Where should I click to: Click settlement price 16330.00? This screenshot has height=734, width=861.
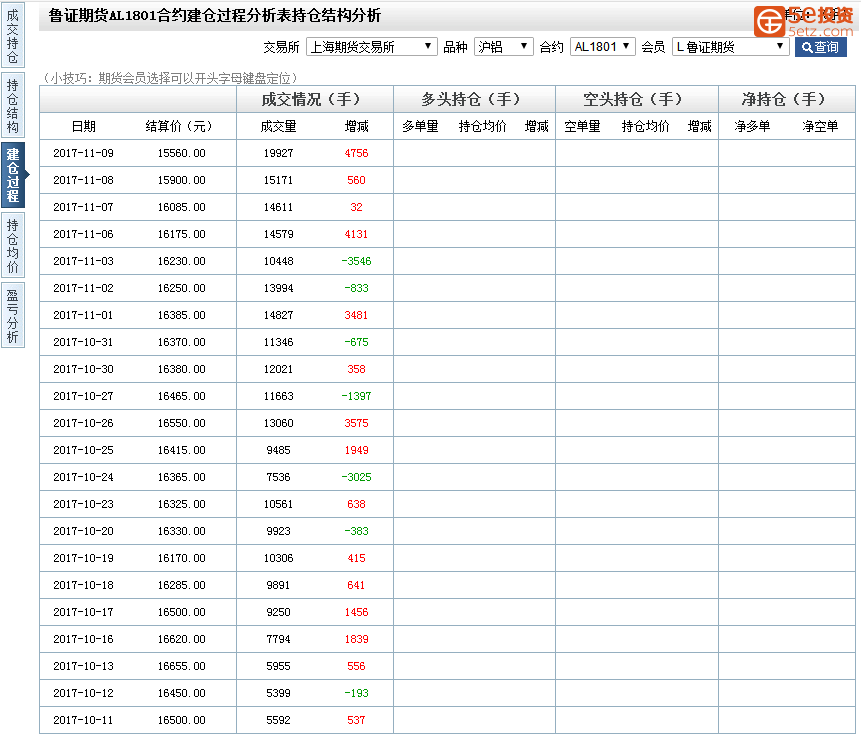pyautogui.click(x=182, y=531)
